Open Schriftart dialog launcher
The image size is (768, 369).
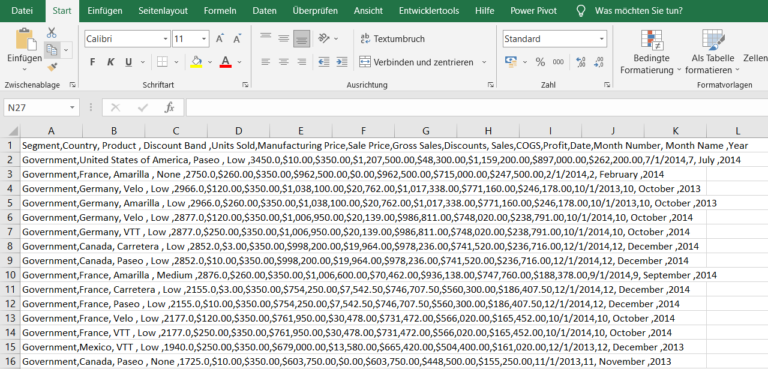coord(245,85)
